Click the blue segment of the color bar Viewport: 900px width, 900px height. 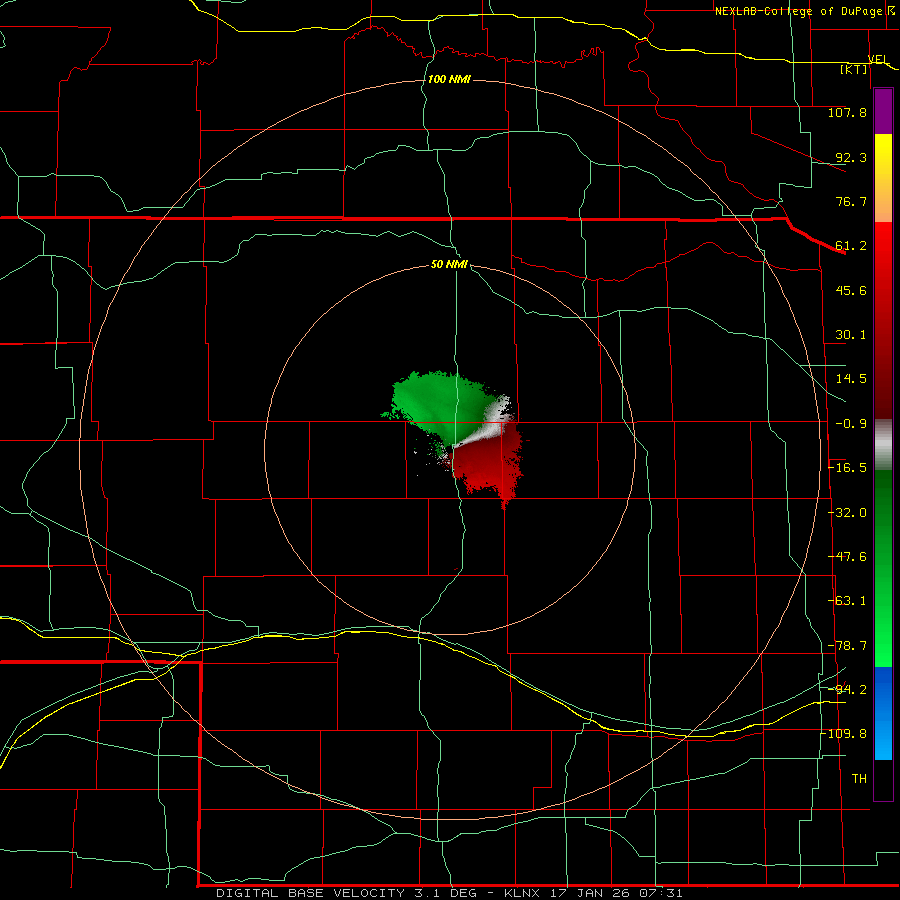[x=883, y=713]
